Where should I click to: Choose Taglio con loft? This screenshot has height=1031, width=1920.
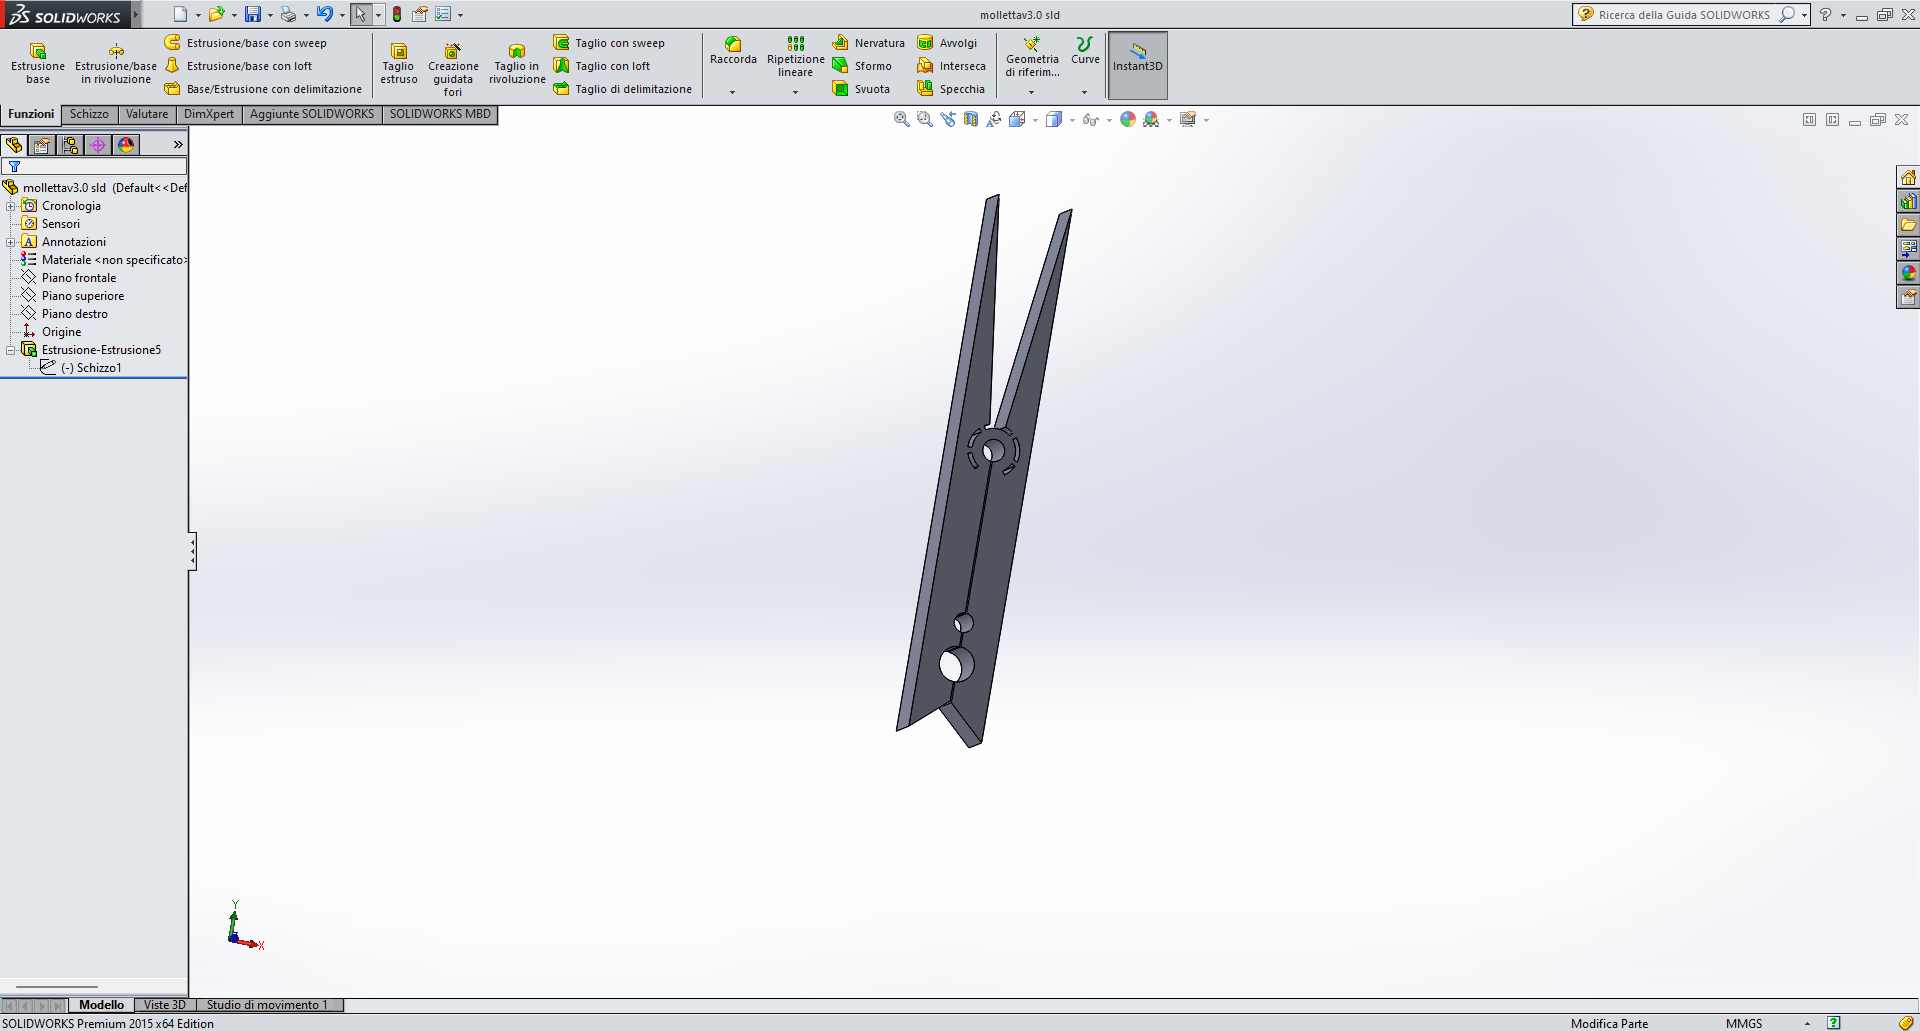tap(602, 66)
